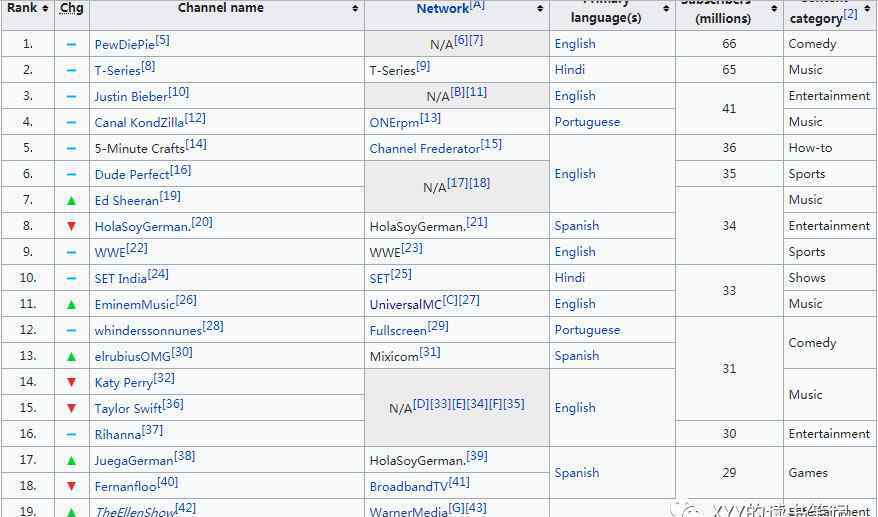This screenshot has width=878, height=517.
Task: Open the JuegaGerman link
Action: pyautogui.click(x=134, y=460)
